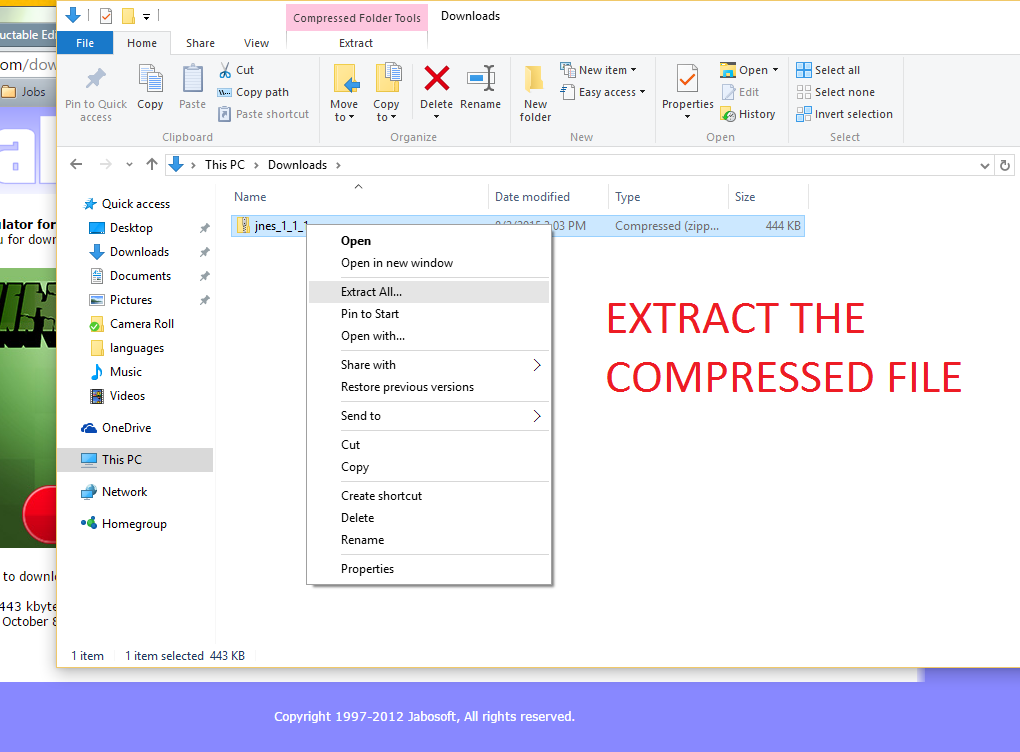Expand the Move to dropdown

pyautogui.click(x=344, y=117)
